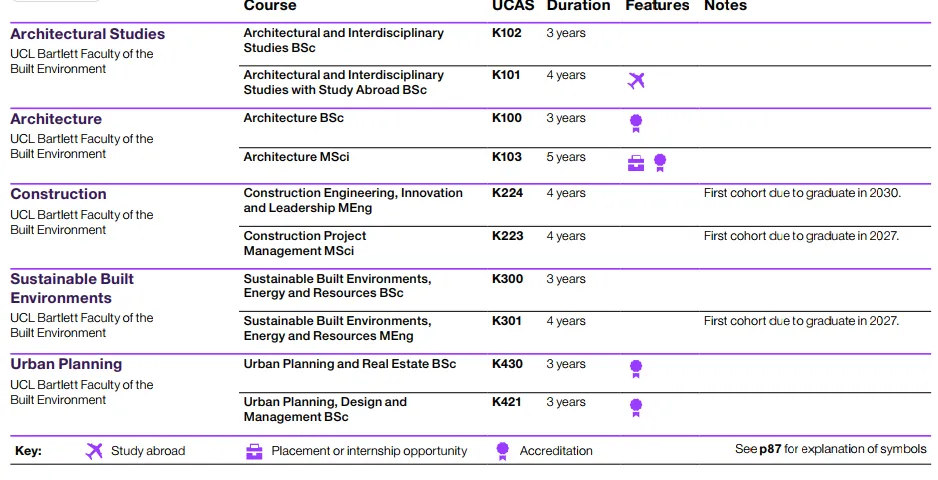Click UCAS code K300

pyautogui.click(x=507, y=278)
